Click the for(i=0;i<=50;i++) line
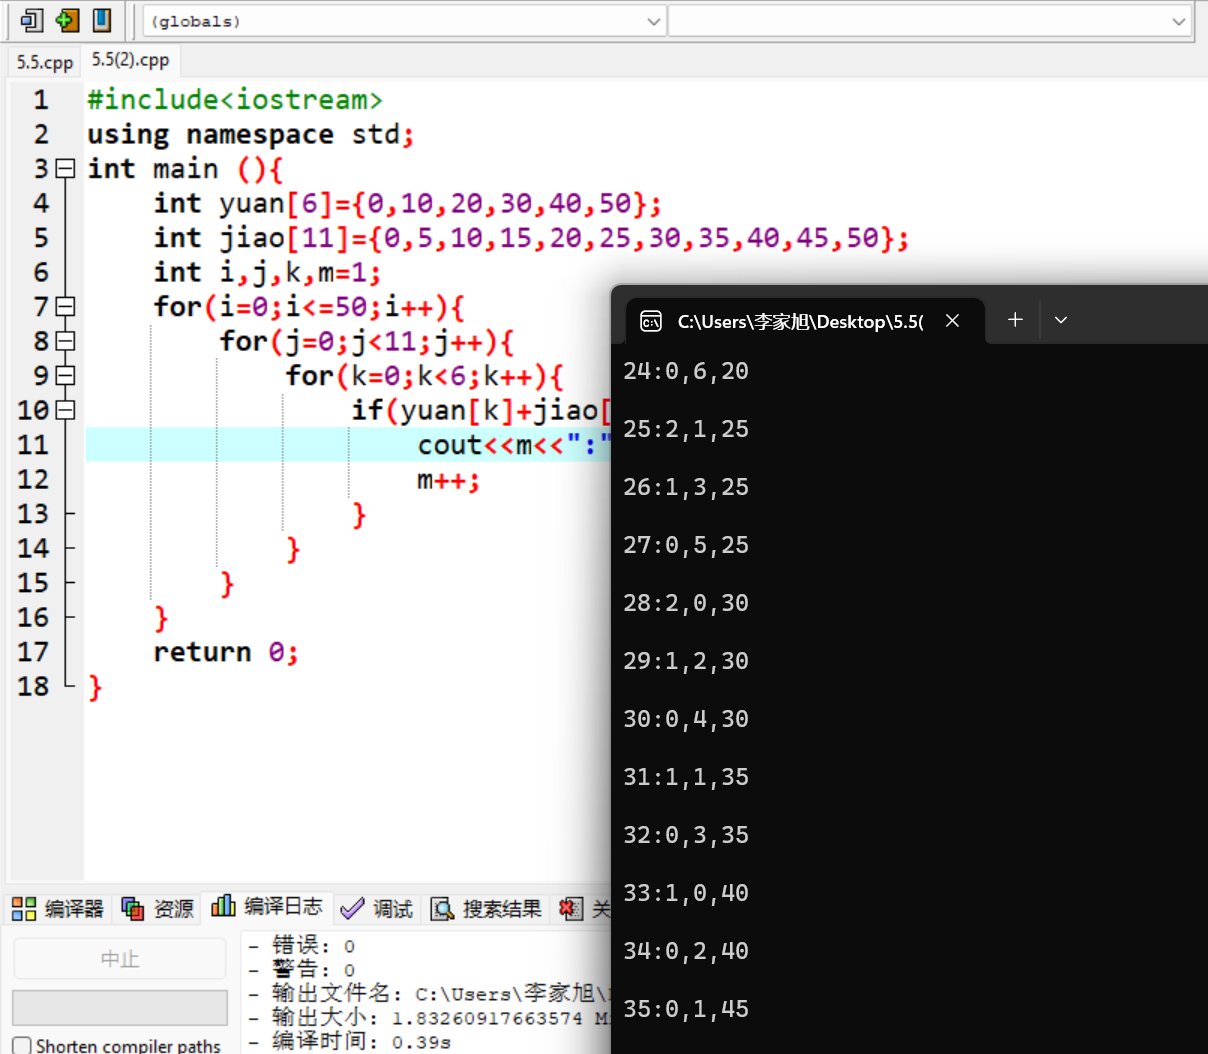Screen dimensions: 1208x1054 (x=309, y=307)
